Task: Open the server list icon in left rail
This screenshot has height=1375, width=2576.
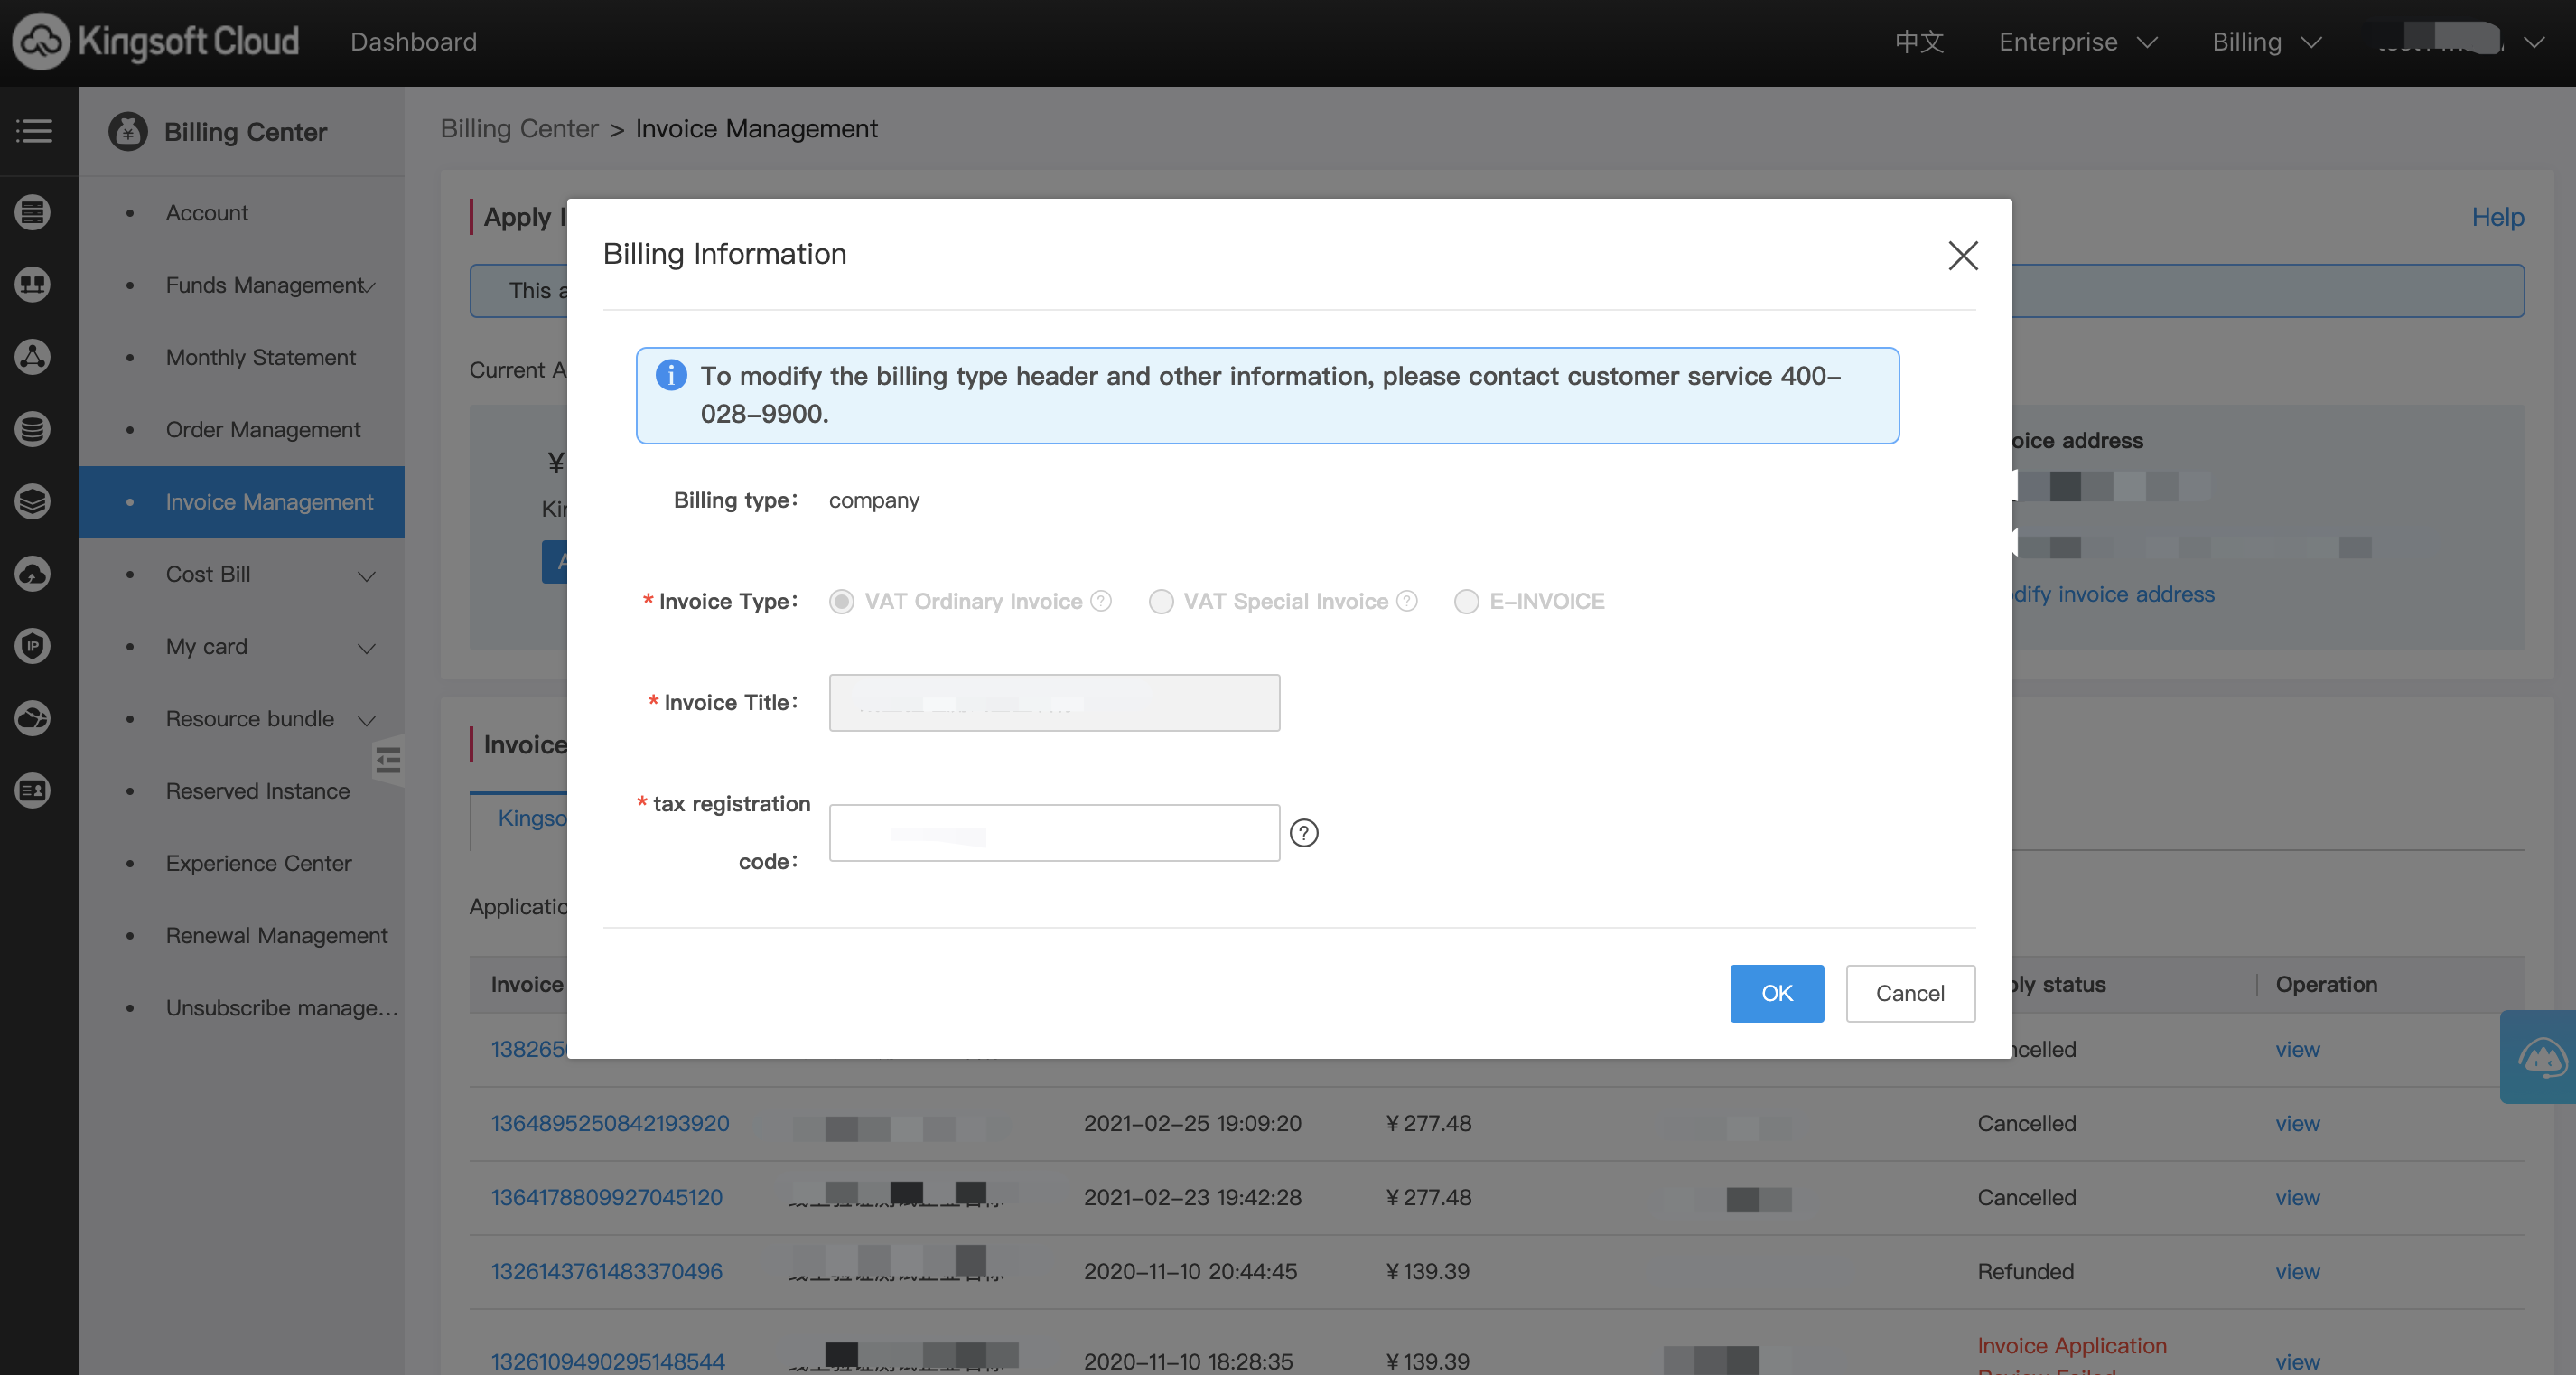Action: [x=33, y=212]
